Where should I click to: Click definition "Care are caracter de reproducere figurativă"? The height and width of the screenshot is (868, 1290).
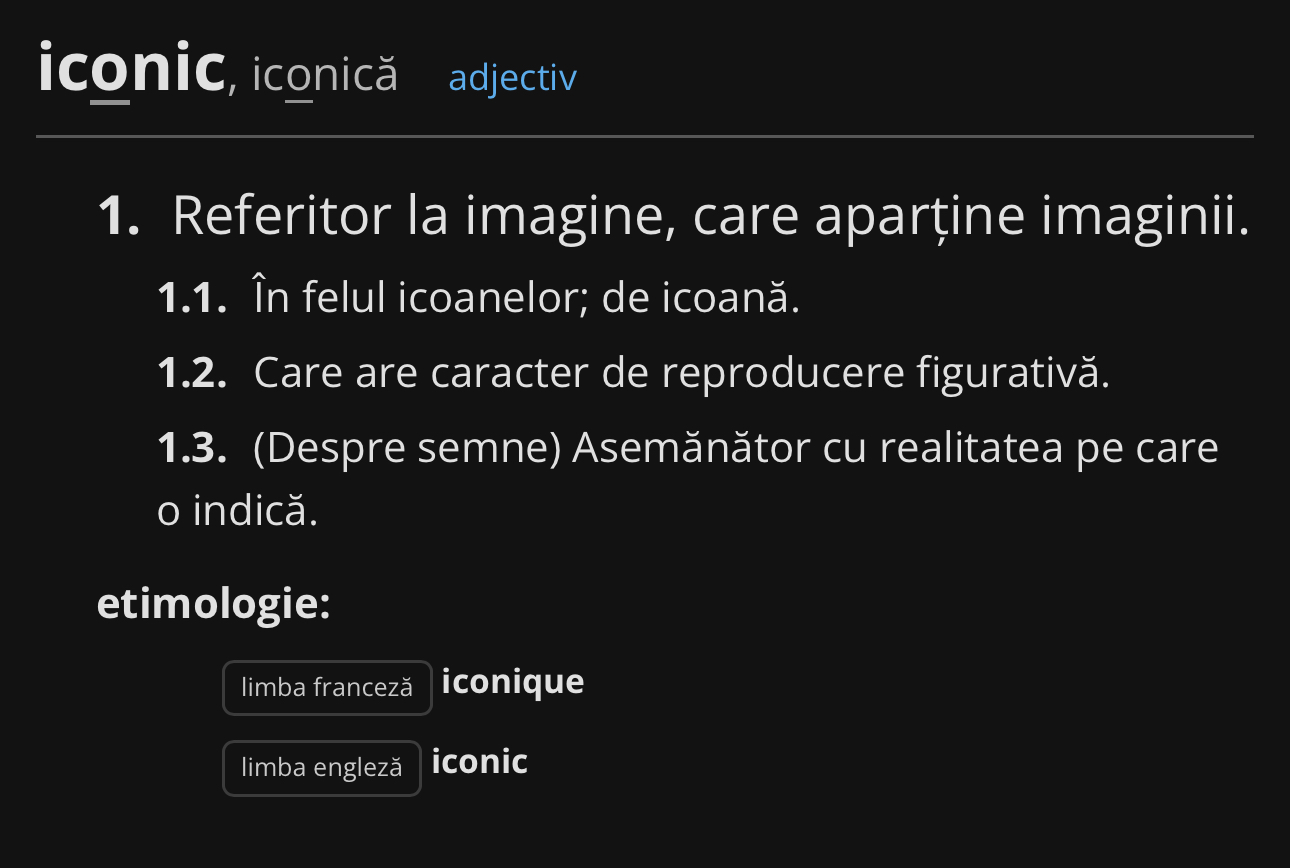pos(682,374)
